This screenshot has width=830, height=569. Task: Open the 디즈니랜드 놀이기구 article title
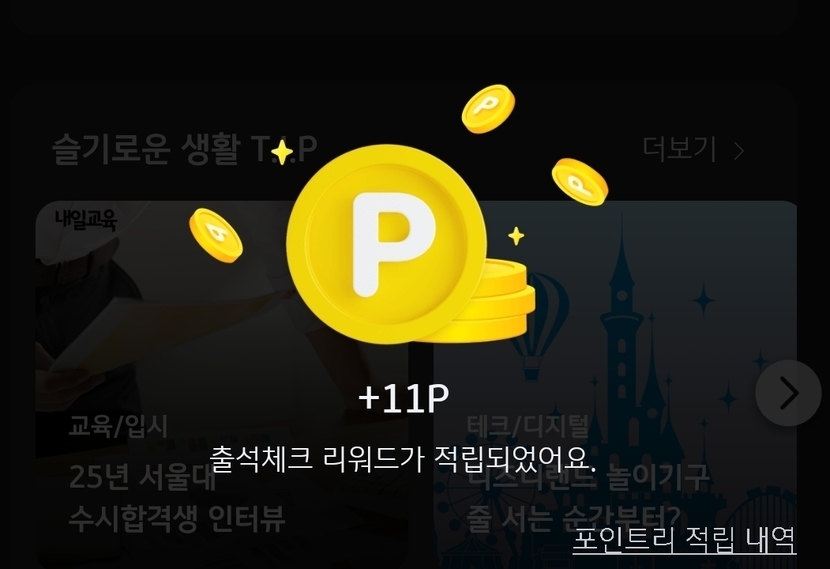pos(588,498)
